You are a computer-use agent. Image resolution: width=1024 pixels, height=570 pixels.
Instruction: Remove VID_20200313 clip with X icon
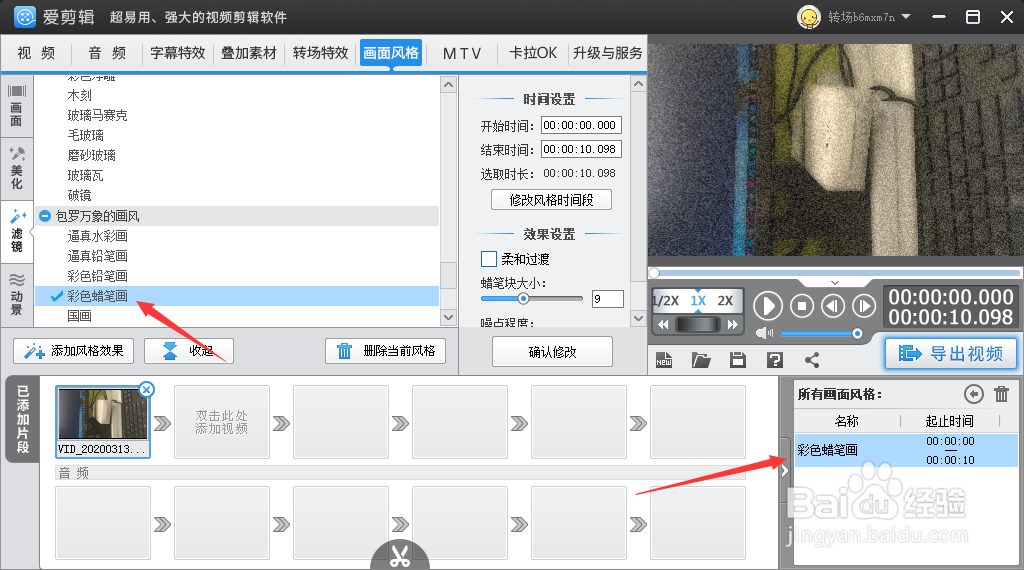(147, 390)
